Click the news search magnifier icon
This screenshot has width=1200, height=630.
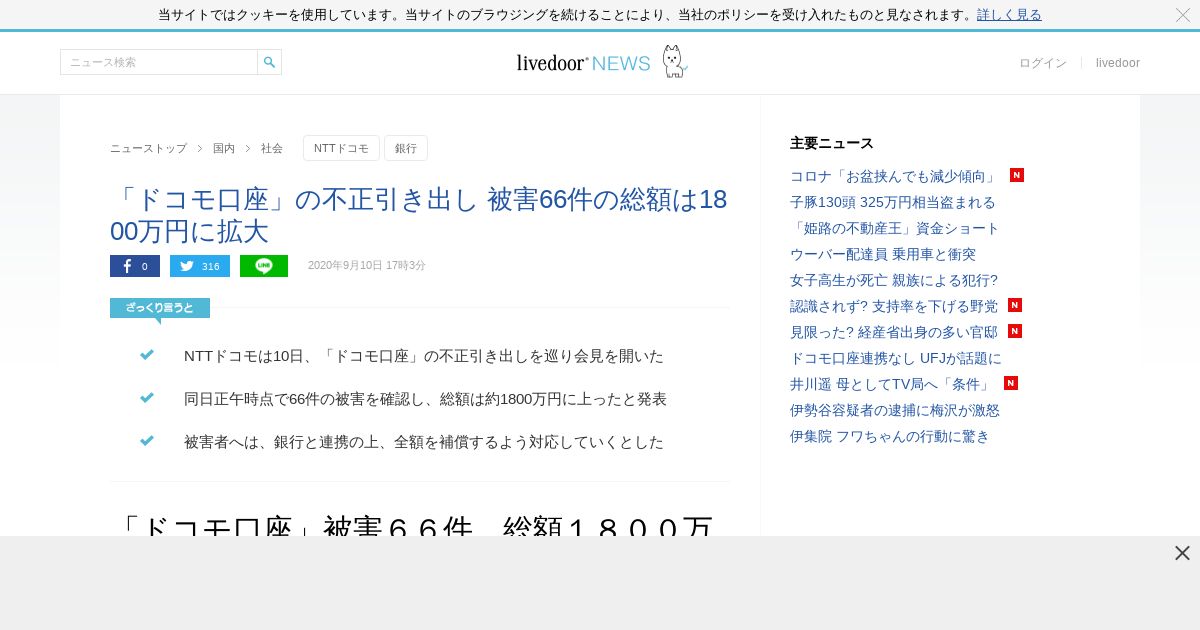click(269, 62)
